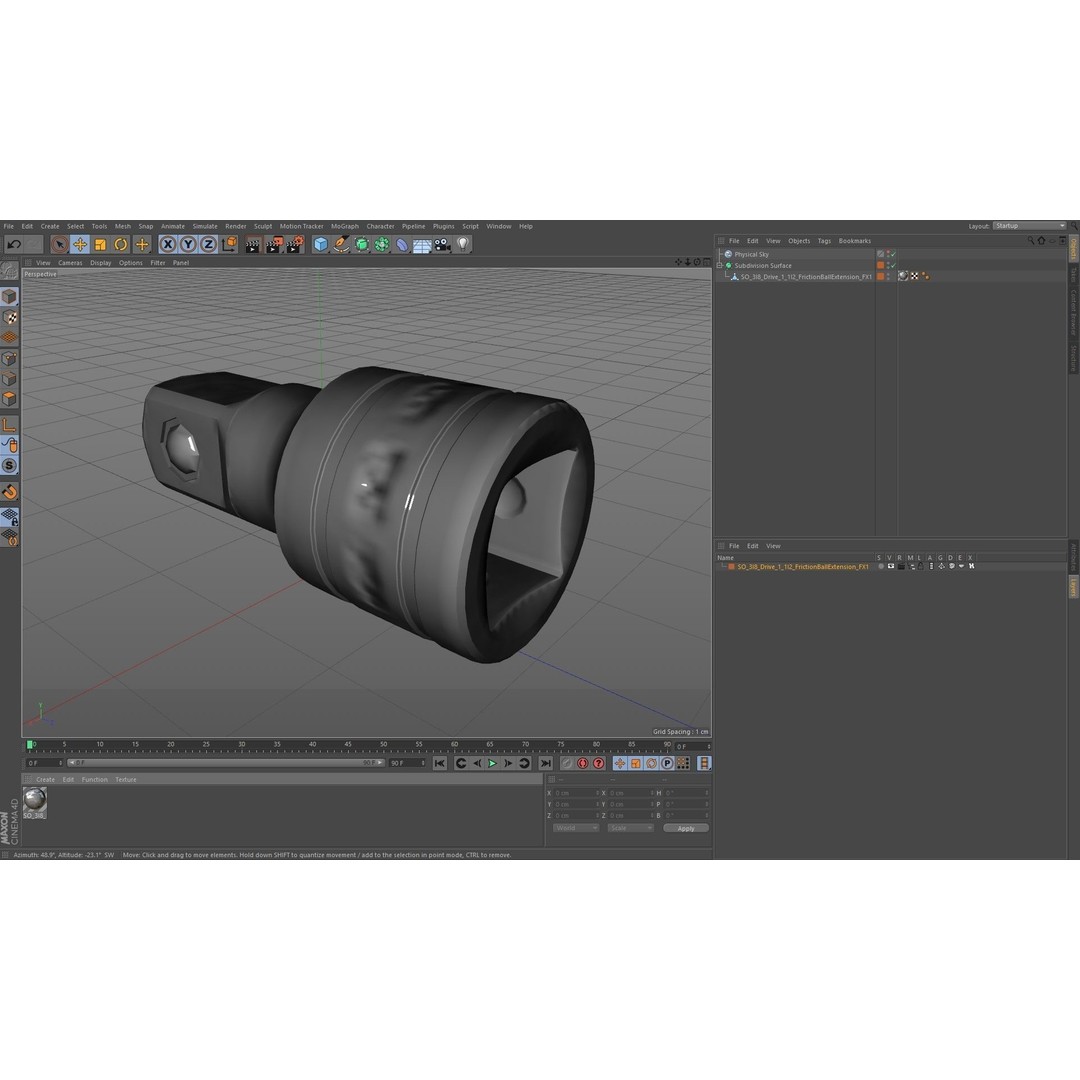Open material manager Create menu
1080x1080 pixels.
pyautogui.click(x=45, y=780)
